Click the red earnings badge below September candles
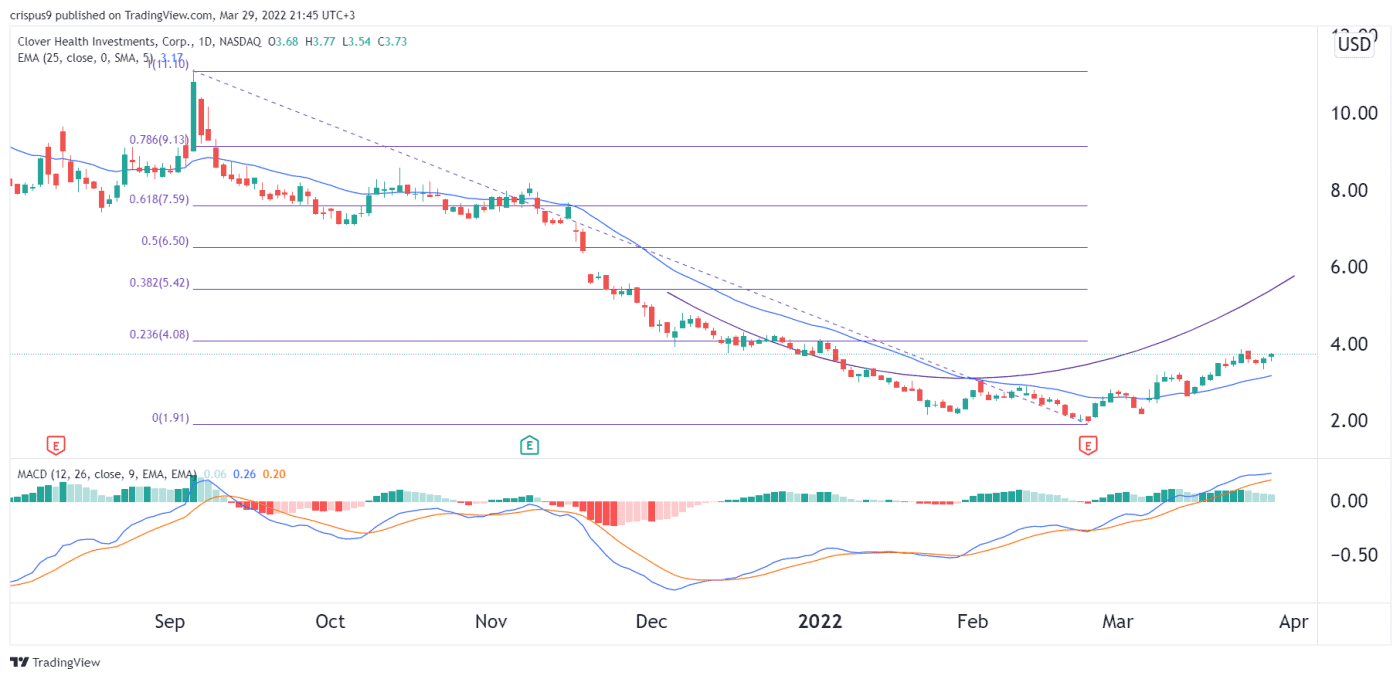The width and height of the screenshot is (1400, 679). pos(55,444)
